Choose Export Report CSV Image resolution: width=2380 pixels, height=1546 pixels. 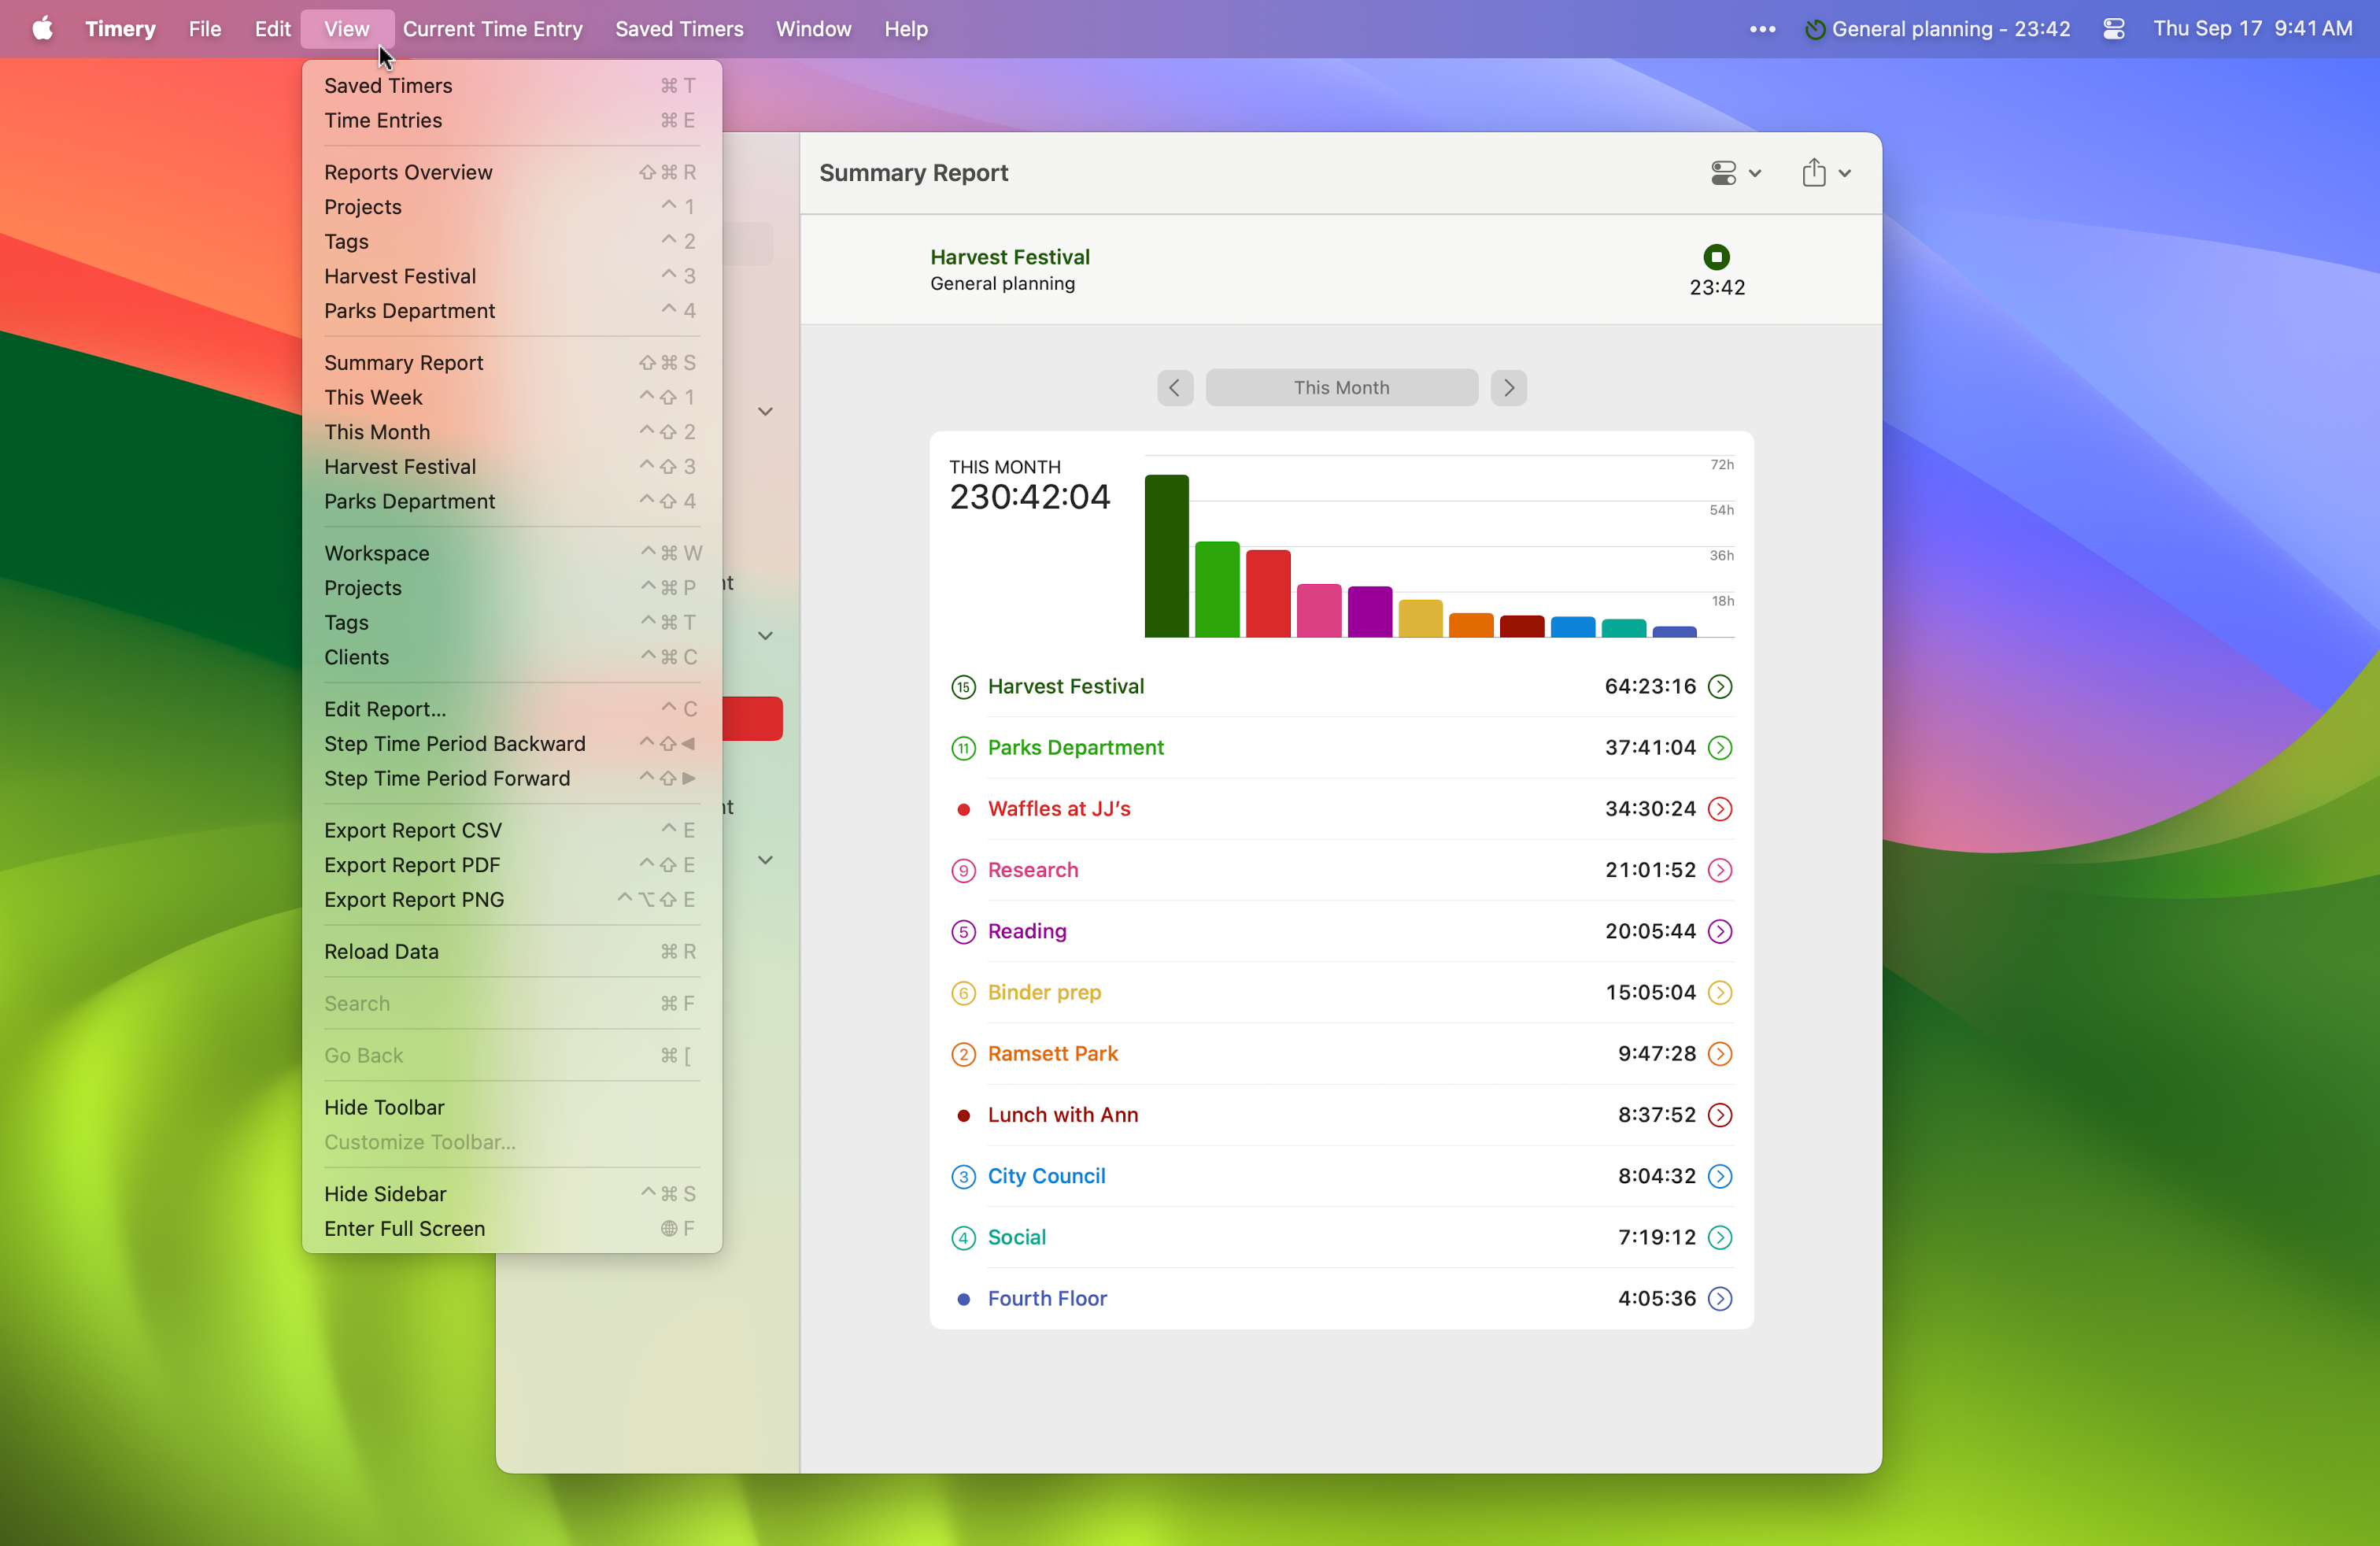tap(511, 830)
